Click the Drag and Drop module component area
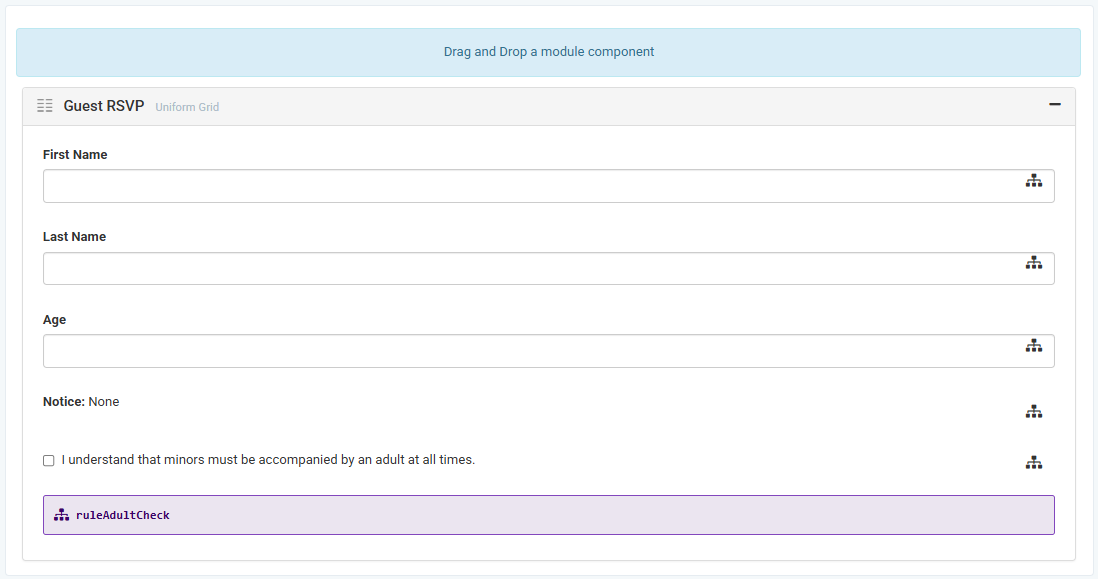The width and height of the screenshot is (1098, 579). click(x=548, y=52)
